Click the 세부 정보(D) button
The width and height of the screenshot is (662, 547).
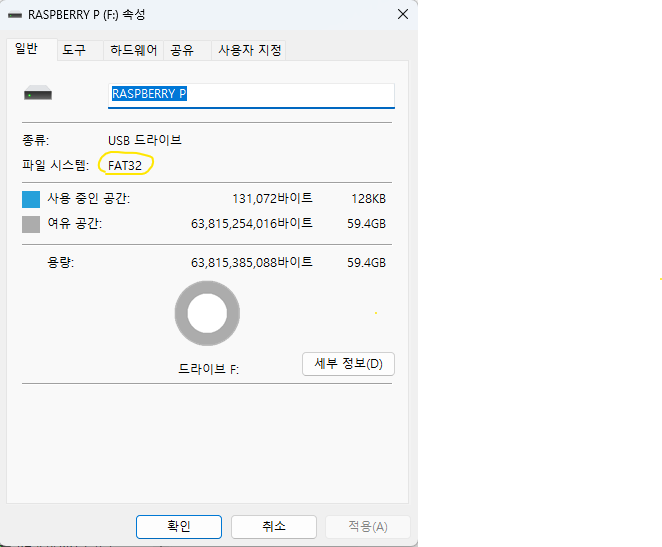click(x=348, y=364)
